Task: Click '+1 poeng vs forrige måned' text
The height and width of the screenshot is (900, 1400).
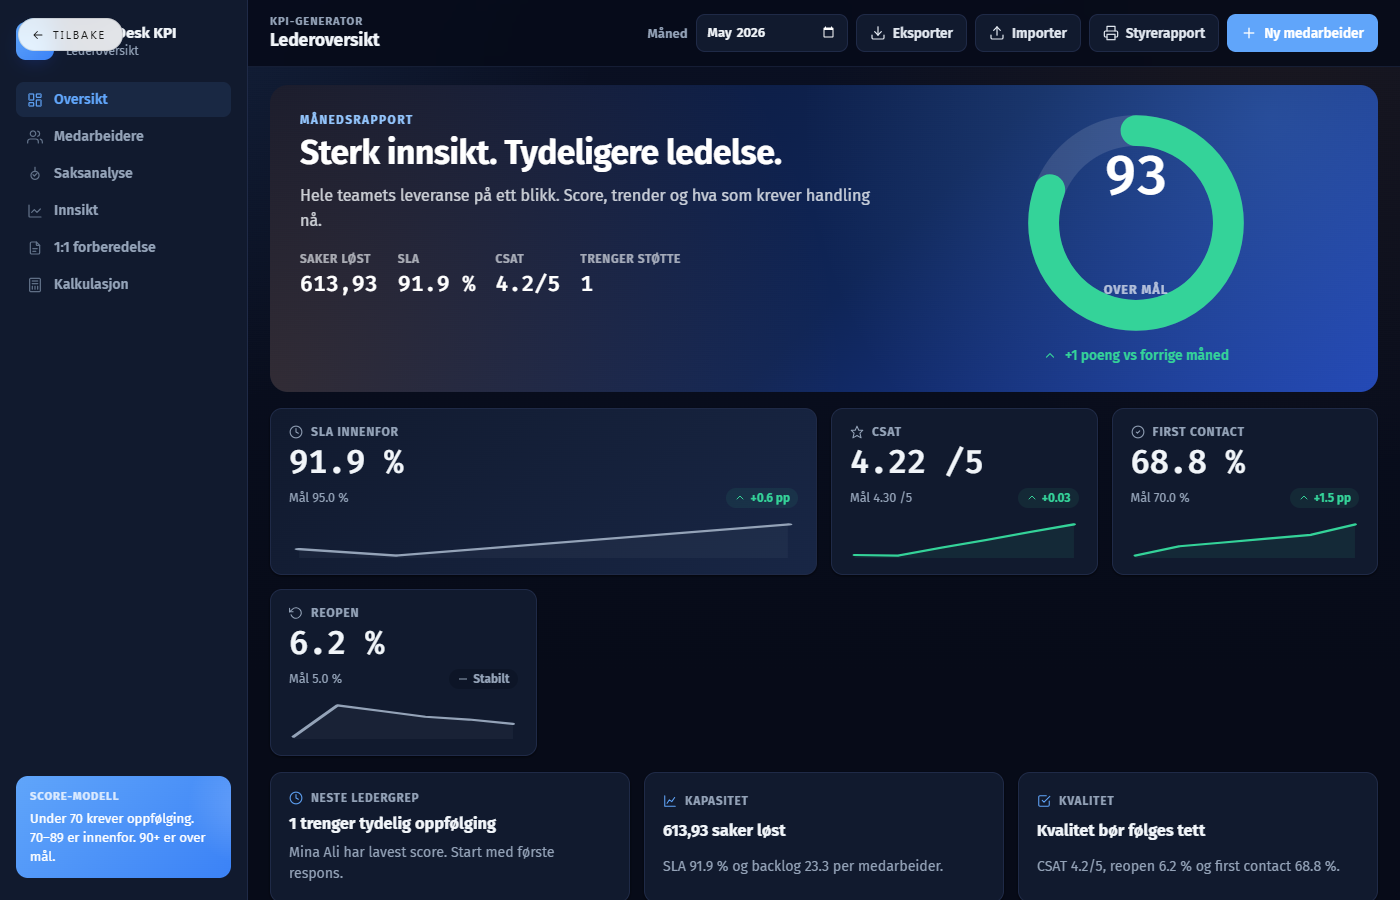Action: coord(1146,355)
